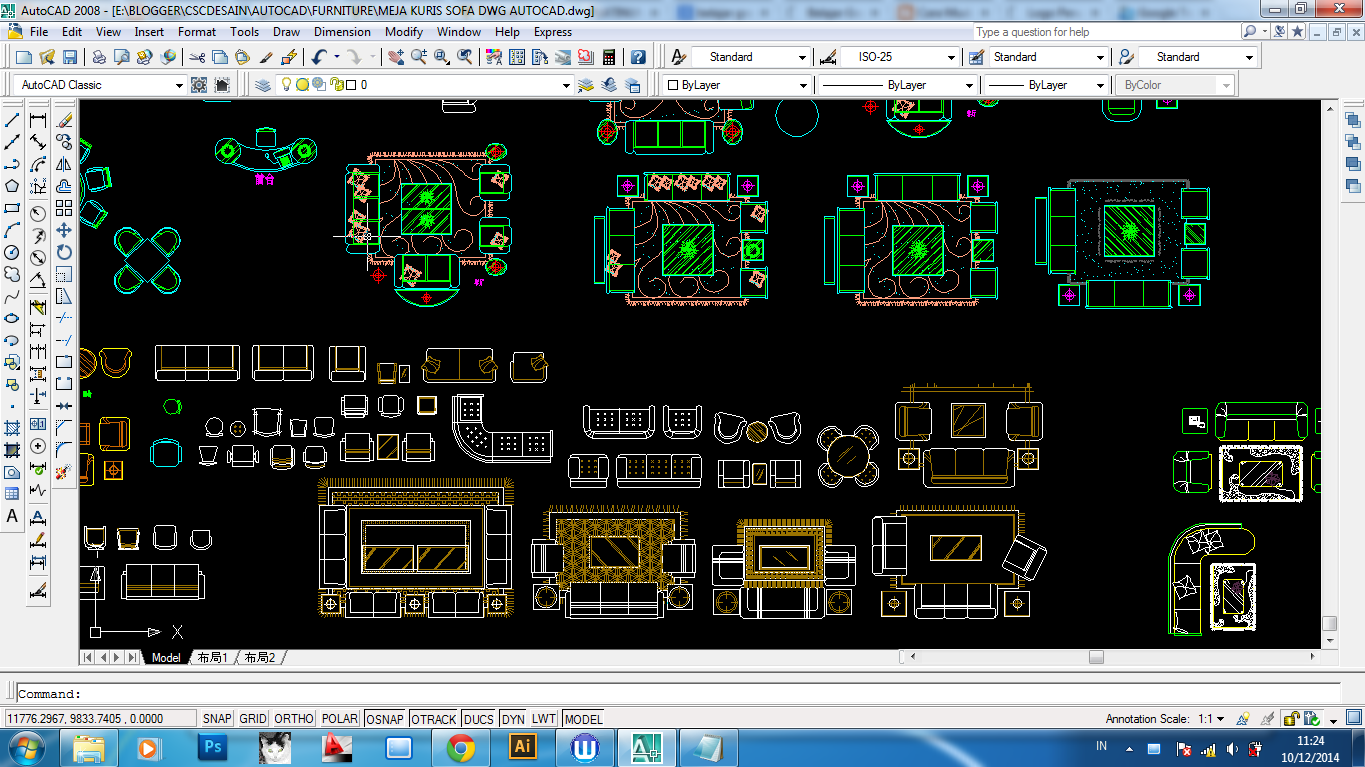Select the Circle draw tool

pos(12,252)
